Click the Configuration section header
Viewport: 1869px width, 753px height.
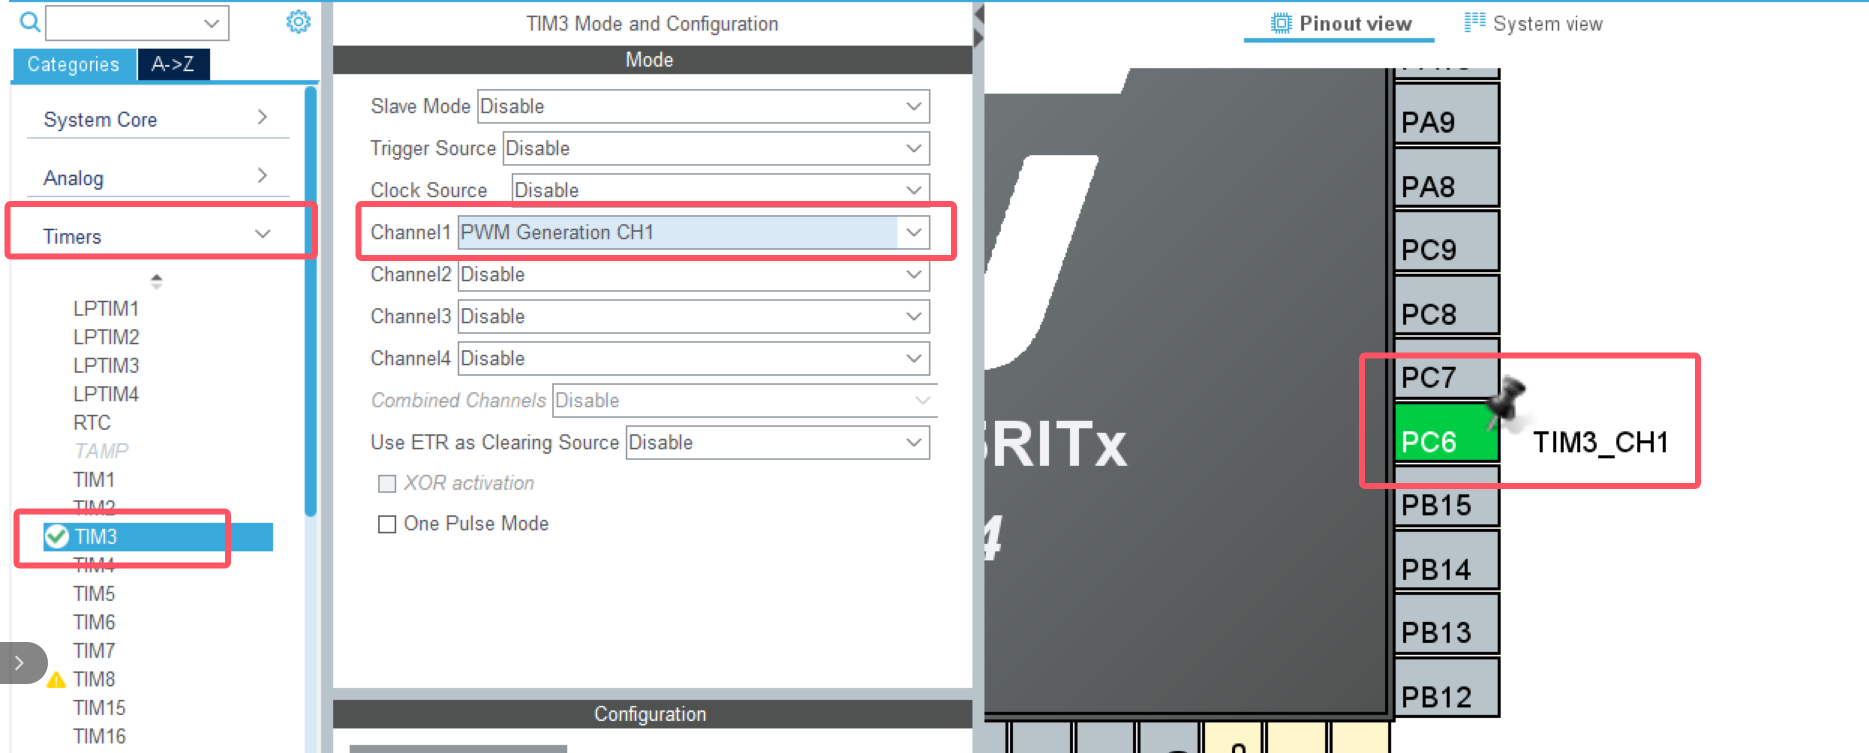(x=652, y=714)
